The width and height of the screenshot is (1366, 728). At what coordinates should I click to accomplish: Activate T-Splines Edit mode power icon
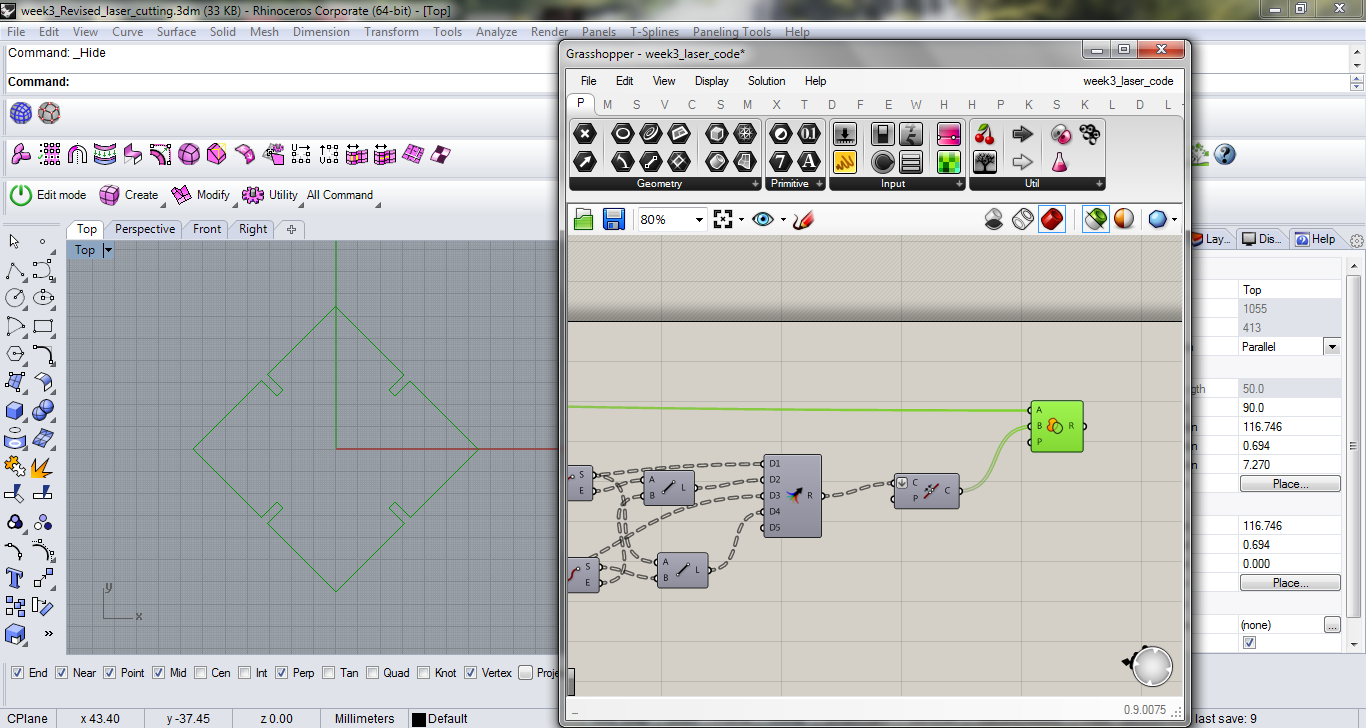pyautogui.click(x=21, y=195)
